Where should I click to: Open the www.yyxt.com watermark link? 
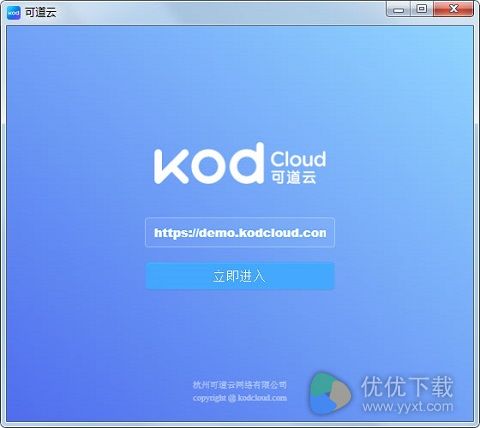[x=408, y=407]
